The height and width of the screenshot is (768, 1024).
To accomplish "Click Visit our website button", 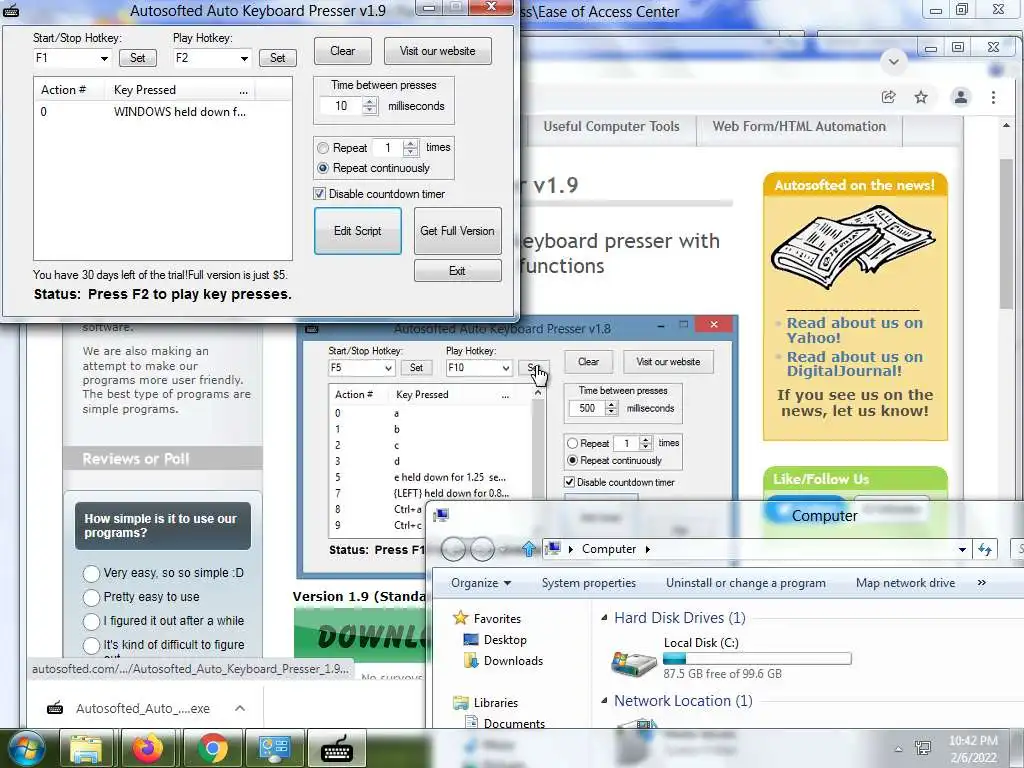I will (438, 51).
